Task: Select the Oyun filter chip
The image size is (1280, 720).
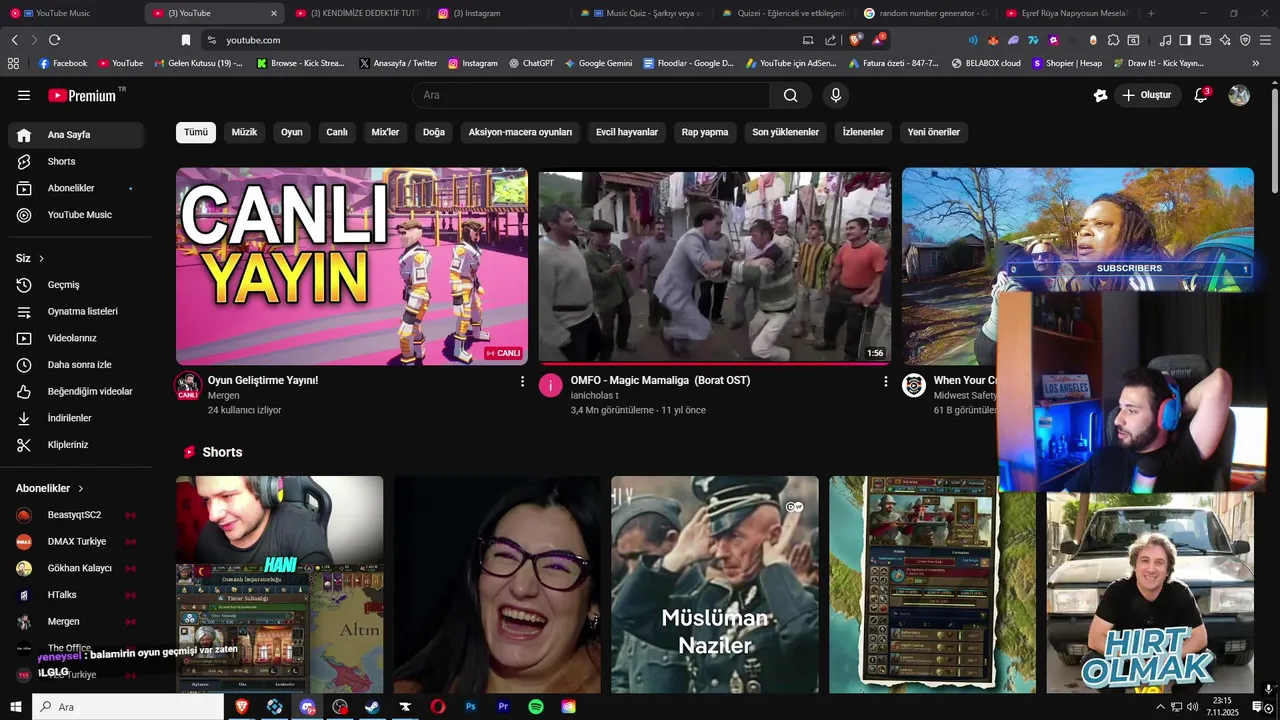Action: [x=291, y=132]
